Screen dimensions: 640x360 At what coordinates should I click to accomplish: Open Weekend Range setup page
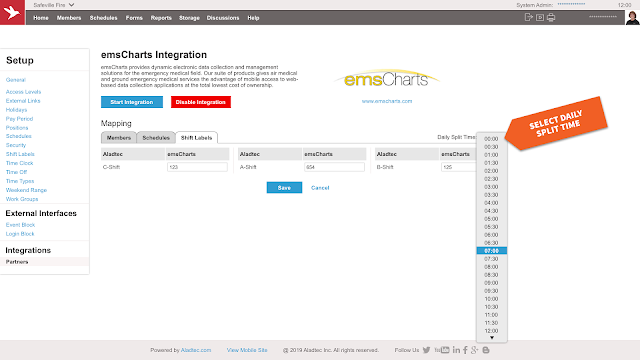(26, 190)
